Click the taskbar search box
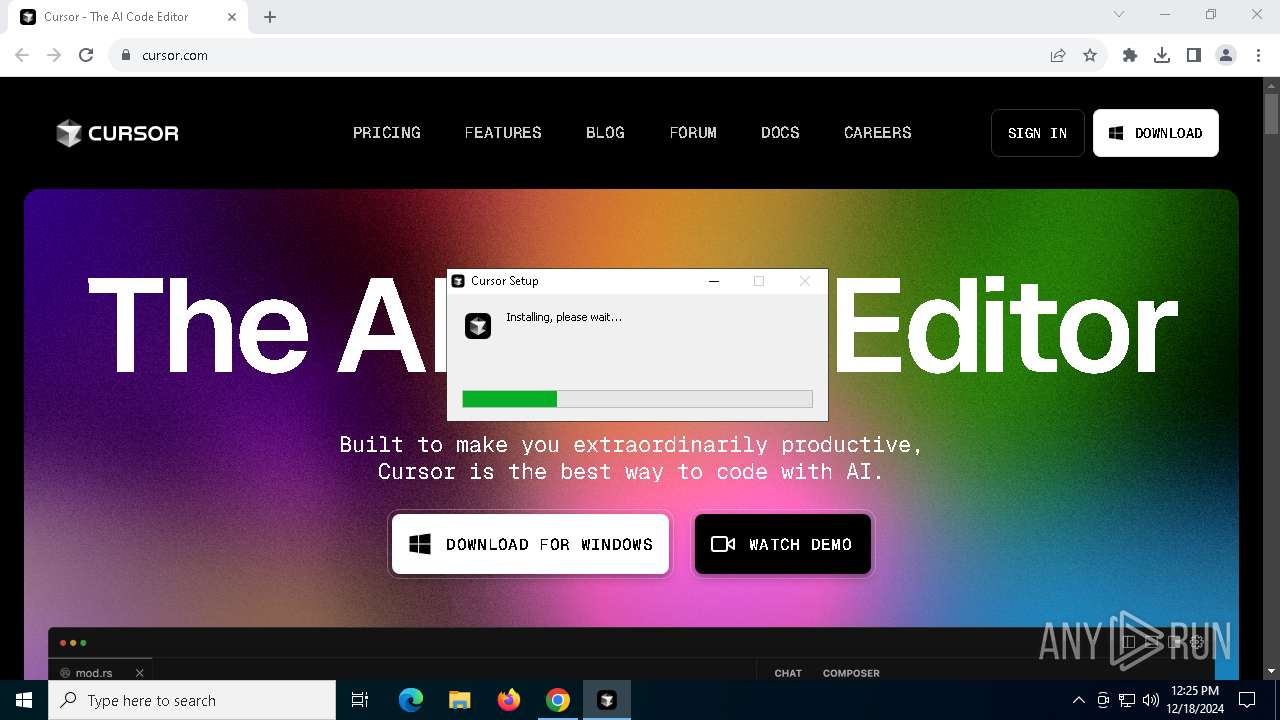This screenshot has height=720, width=1280. point(192,700)
